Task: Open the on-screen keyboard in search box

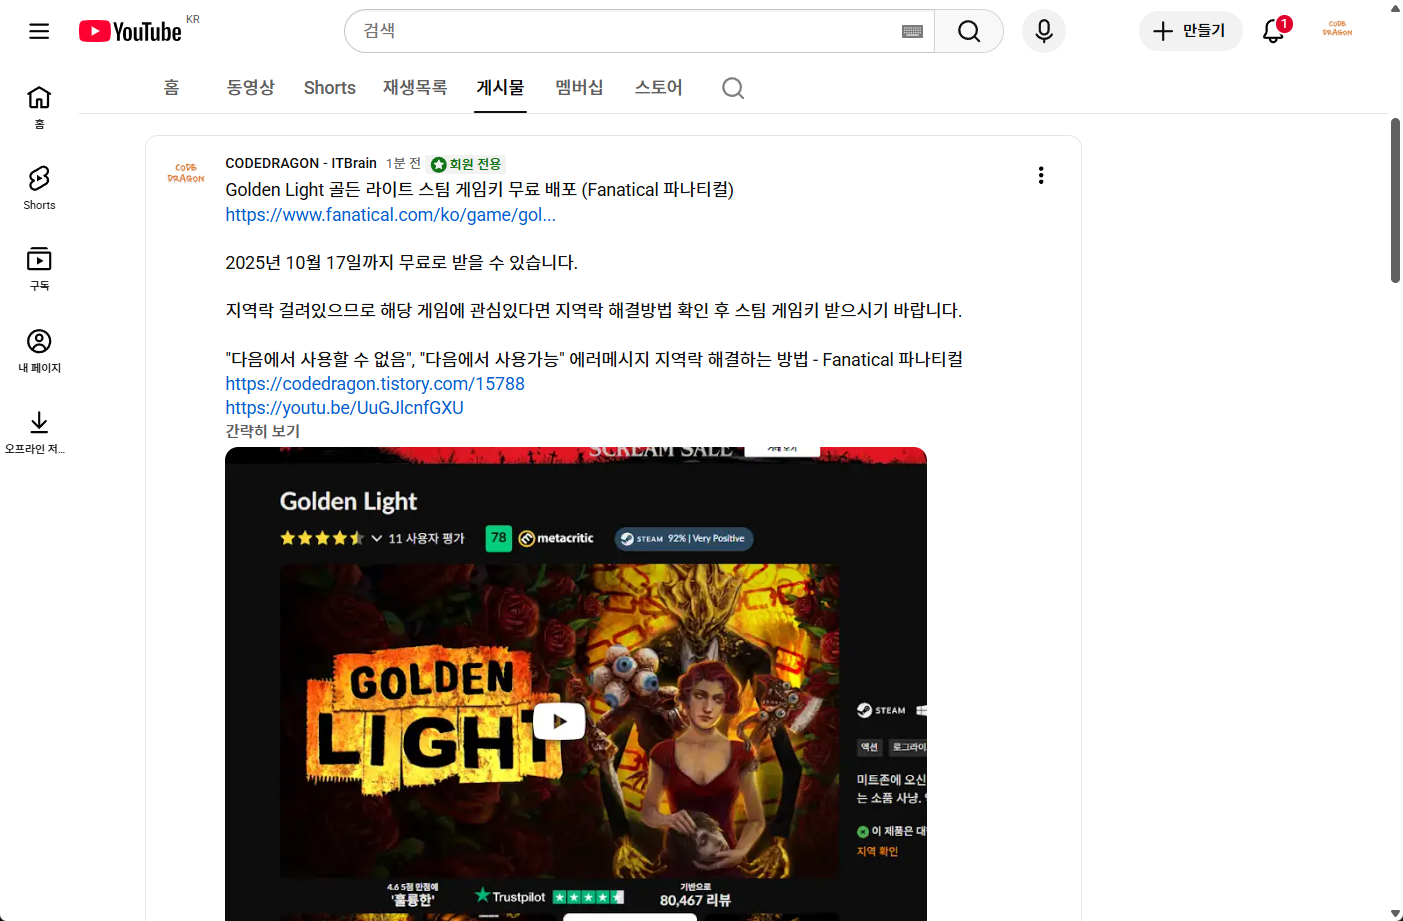Action: [x=912, y=31]
